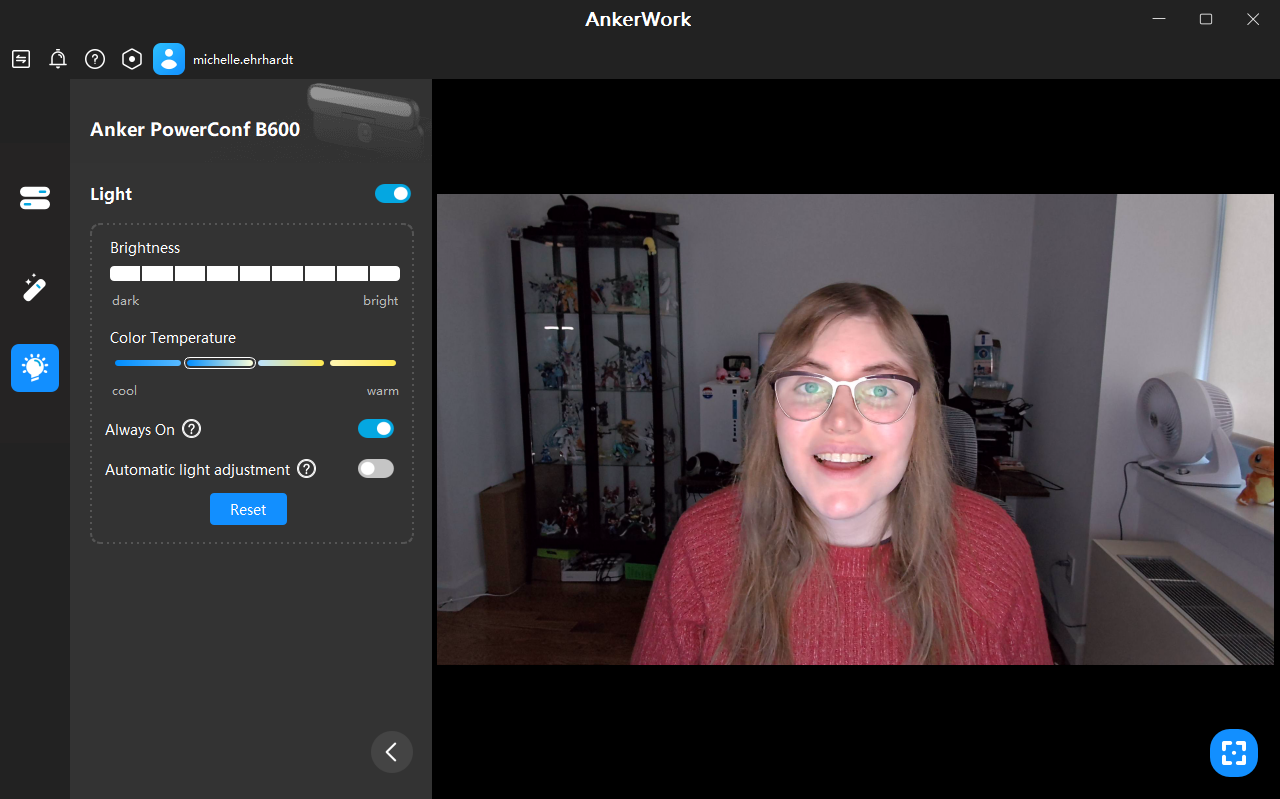Open the general settings sidebar tab
The width and height of the screenshot is (1280, 799).
point(35,198)
